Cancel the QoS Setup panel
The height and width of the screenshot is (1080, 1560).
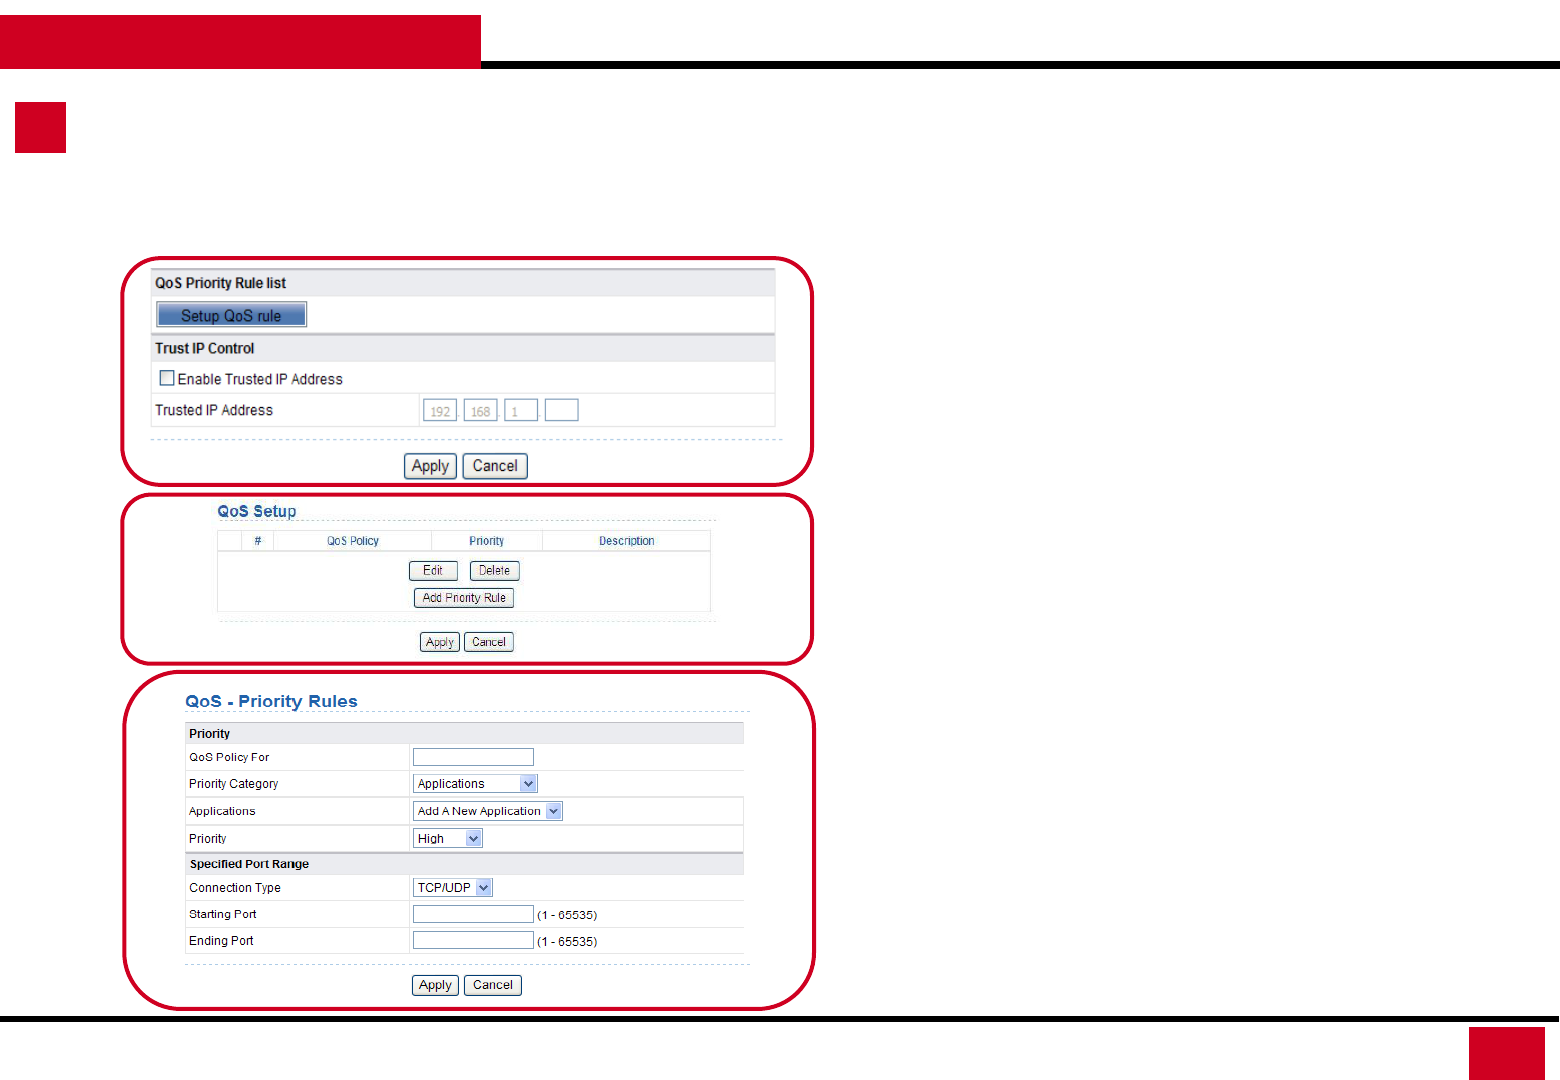(x=489, y=642)
